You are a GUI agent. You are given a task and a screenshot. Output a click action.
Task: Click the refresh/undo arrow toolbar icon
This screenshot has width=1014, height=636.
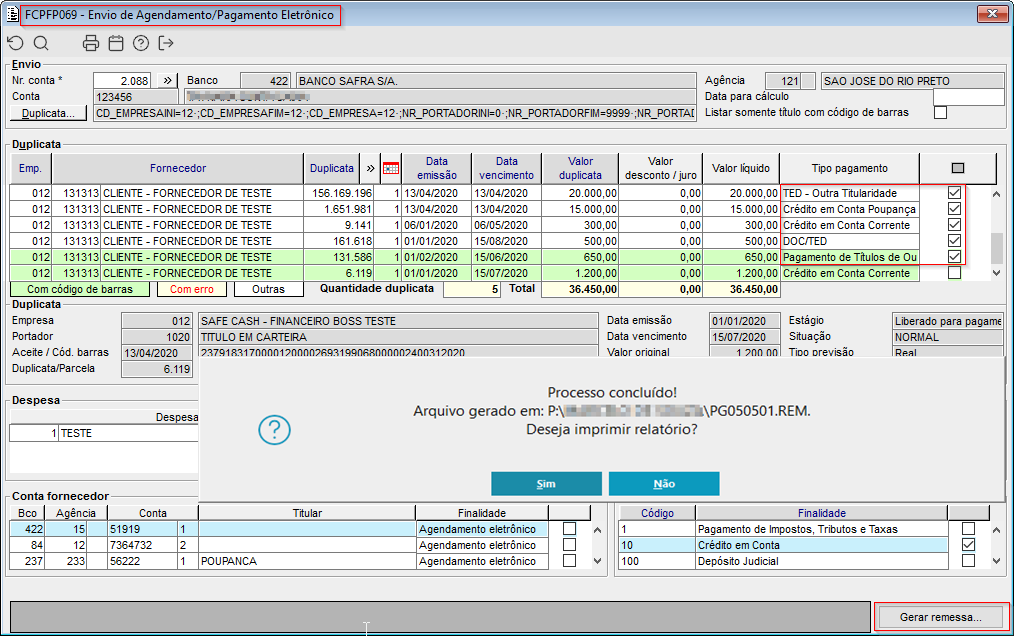tap(16, 43)
